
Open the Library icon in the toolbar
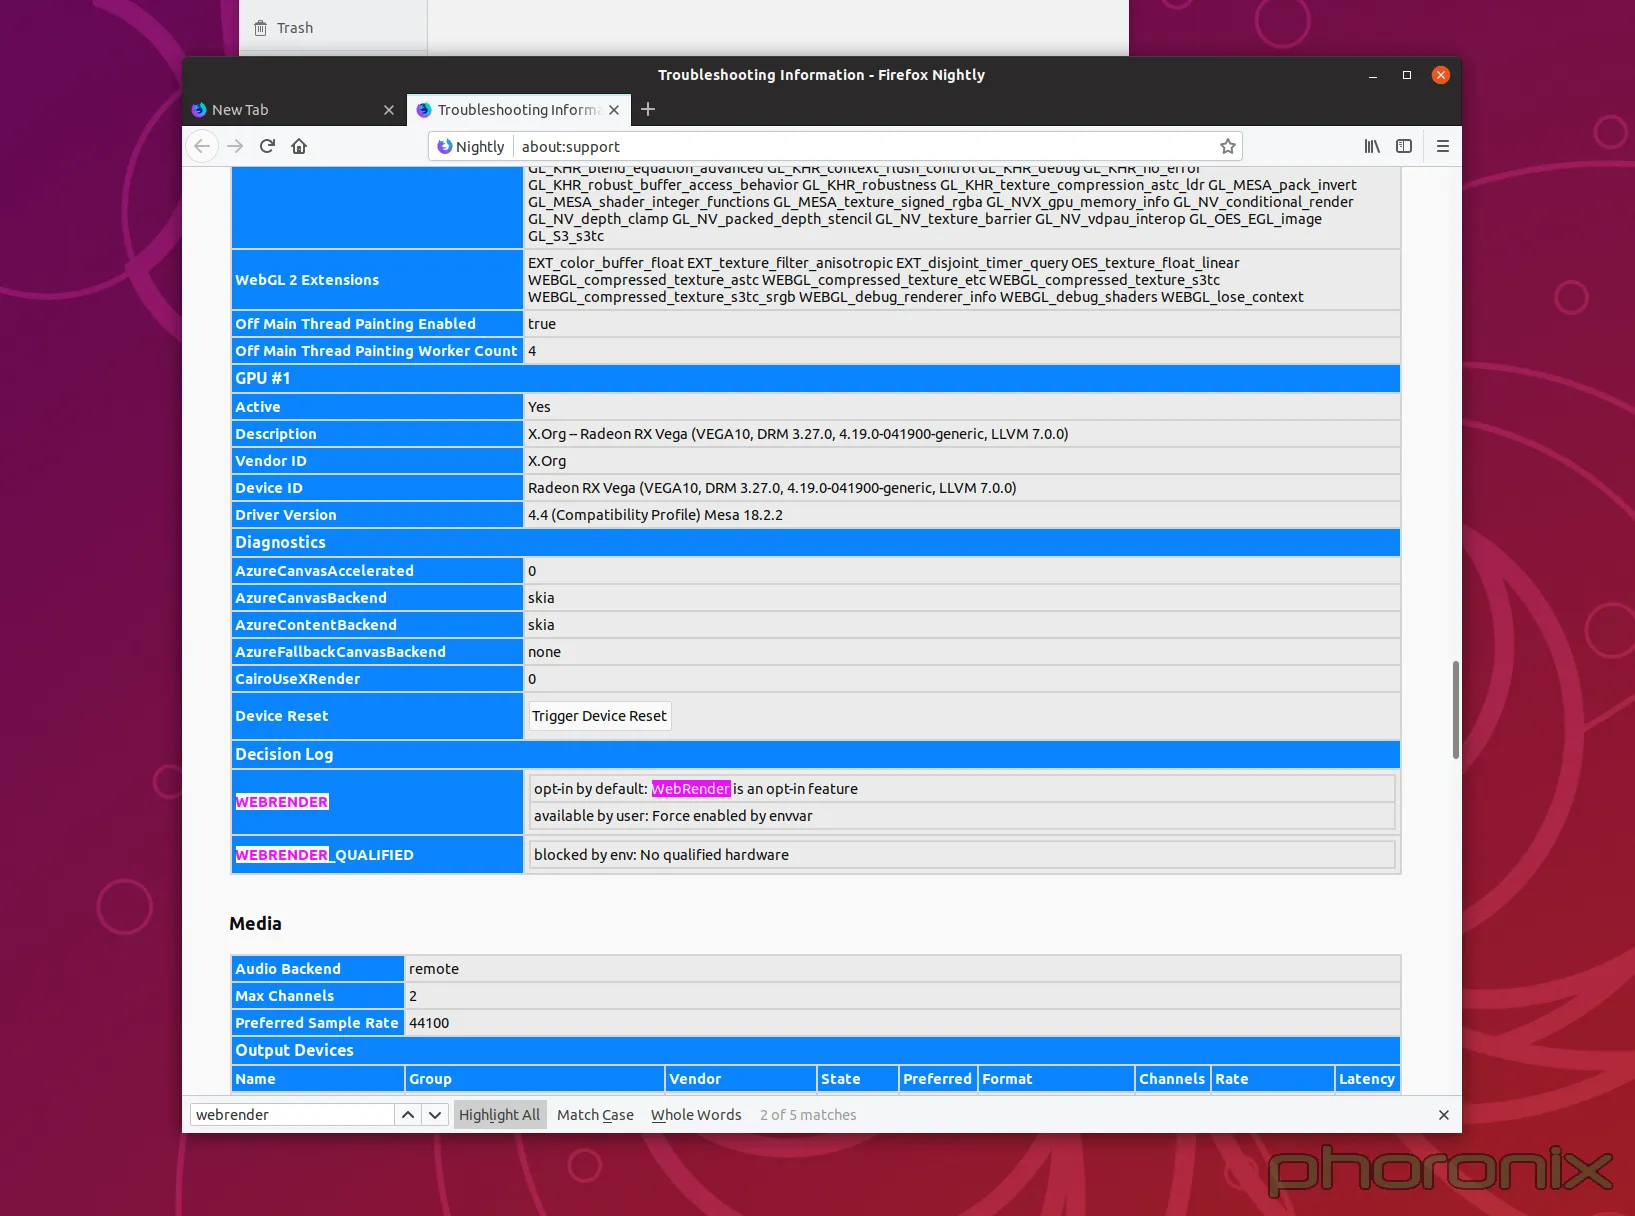[x=1372, y=146]
